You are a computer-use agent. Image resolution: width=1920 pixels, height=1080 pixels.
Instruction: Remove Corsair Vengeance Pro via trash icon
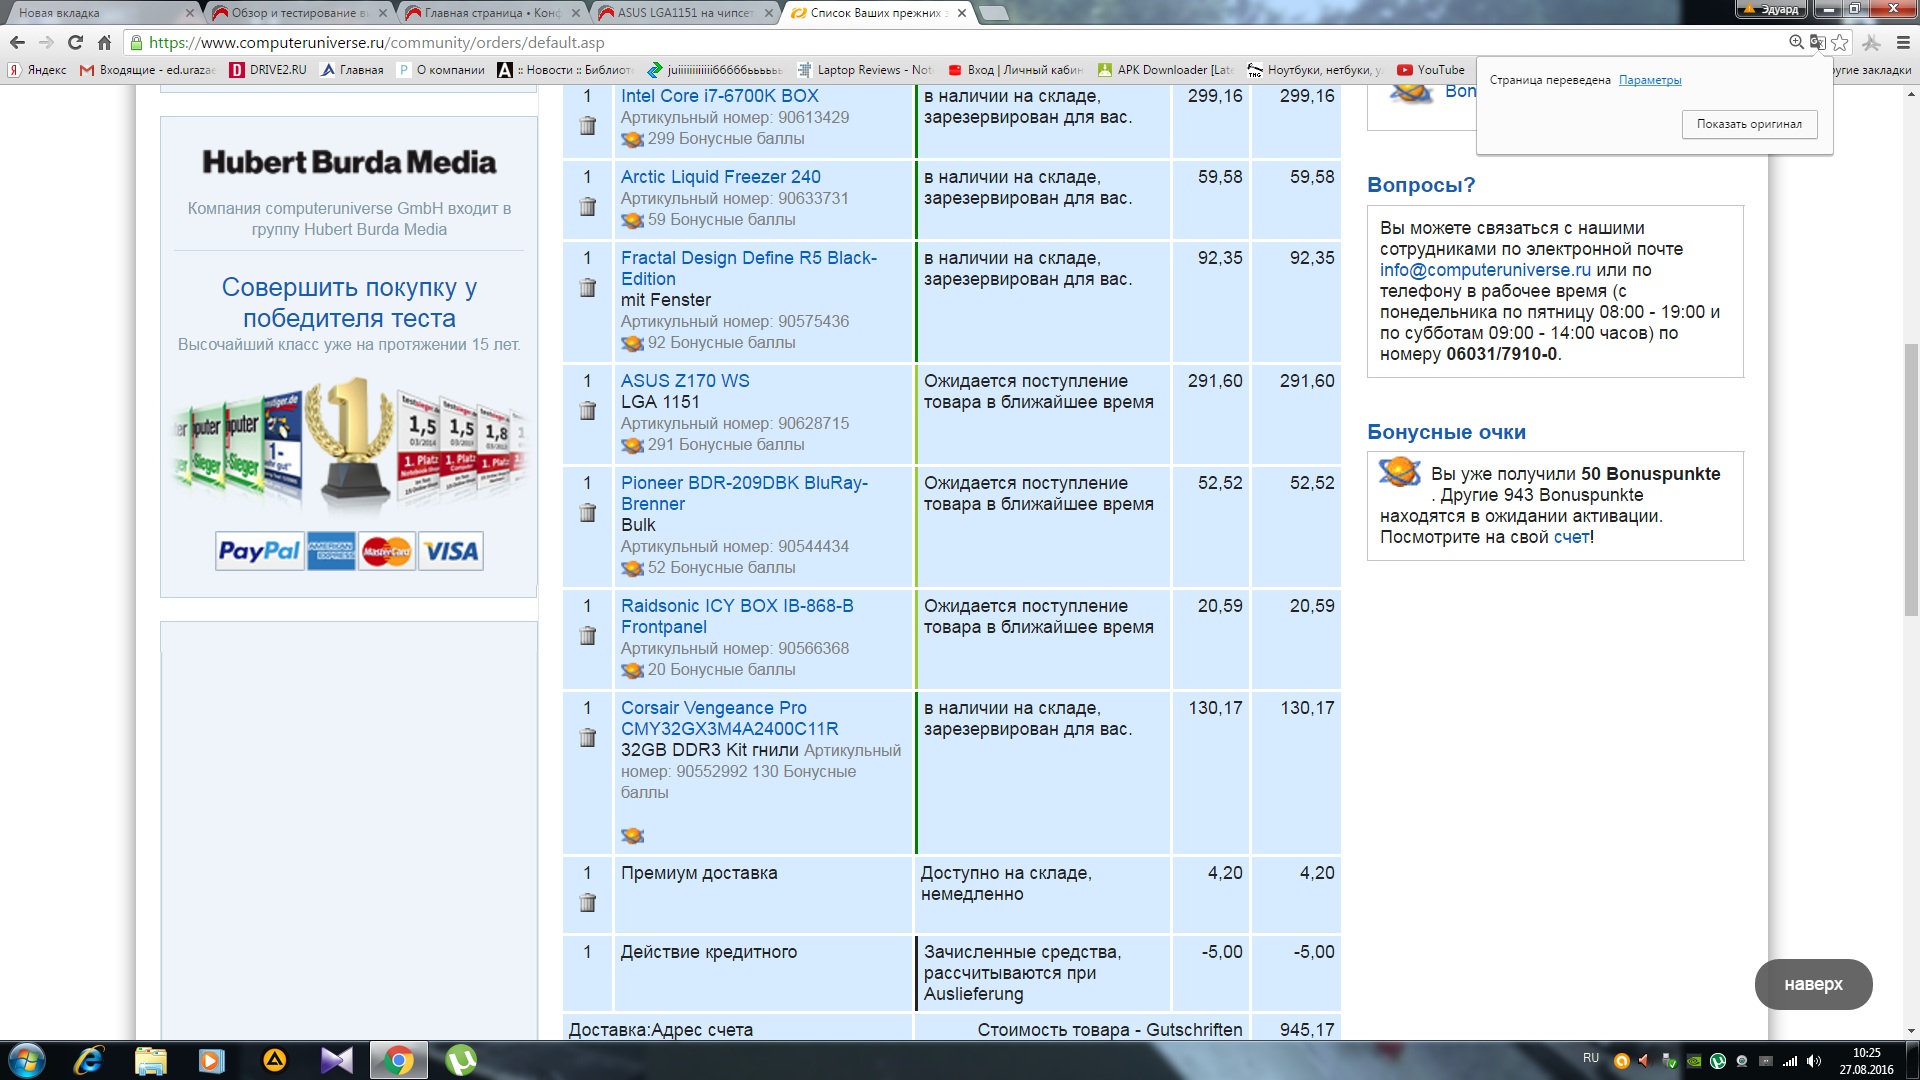click(588, 738)
